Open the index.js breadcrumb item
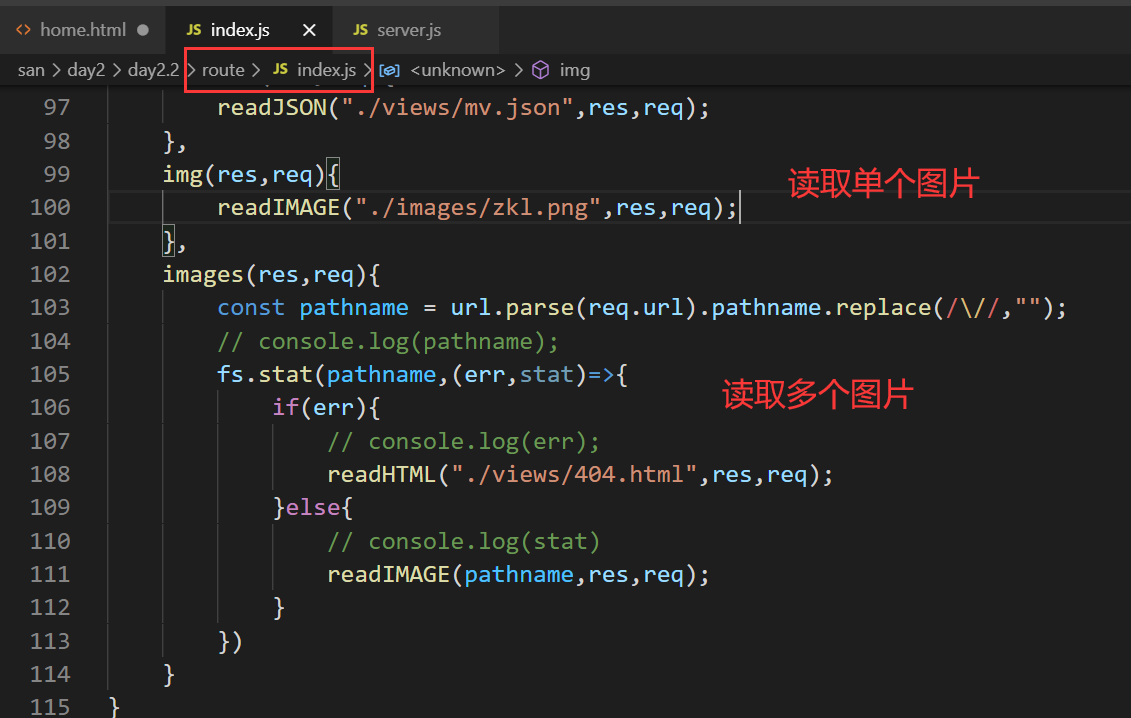The image size is (1131, 718). 326,70
